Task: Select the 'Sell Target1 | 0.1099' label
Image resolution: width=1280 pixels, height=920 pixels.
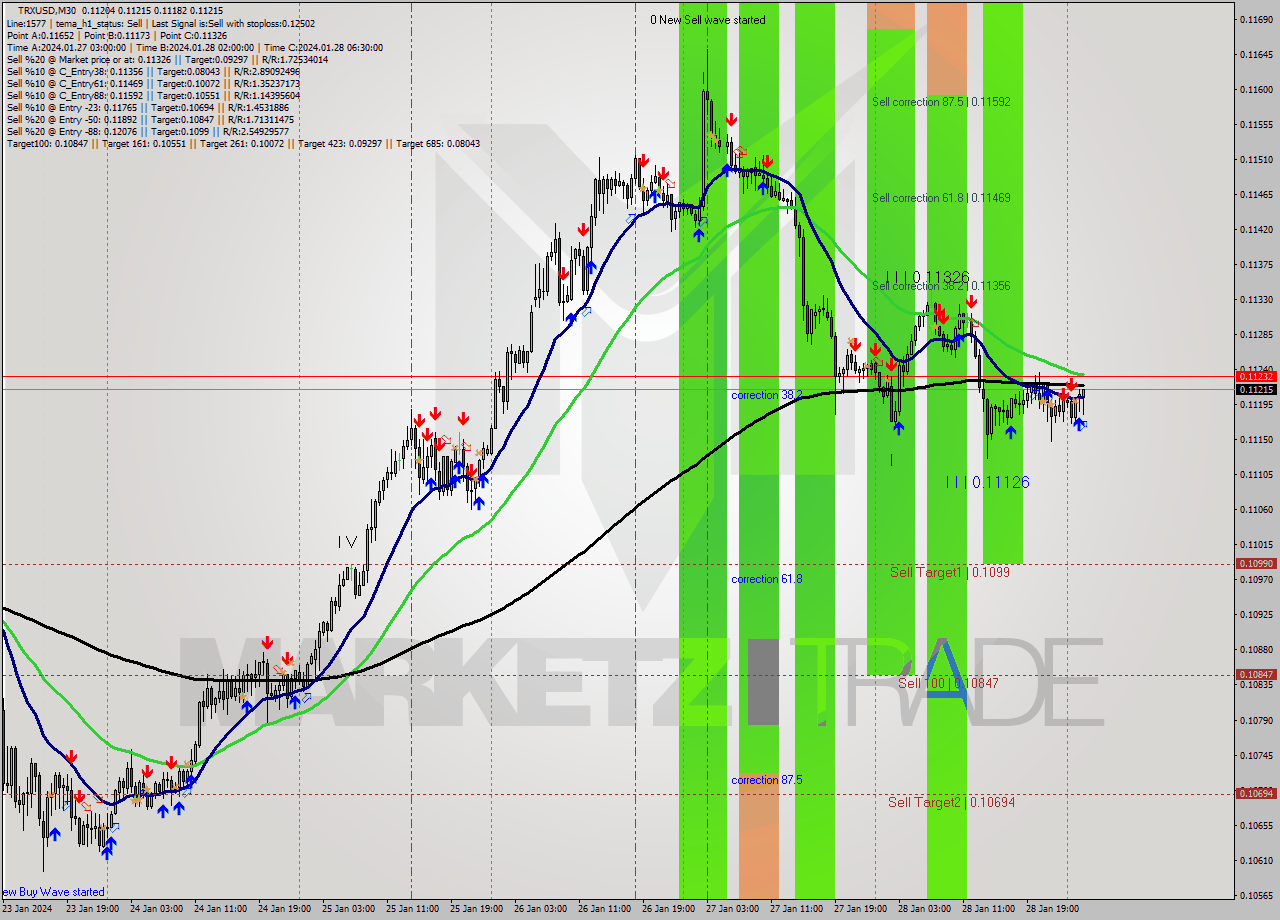Action: click(950, 572)
